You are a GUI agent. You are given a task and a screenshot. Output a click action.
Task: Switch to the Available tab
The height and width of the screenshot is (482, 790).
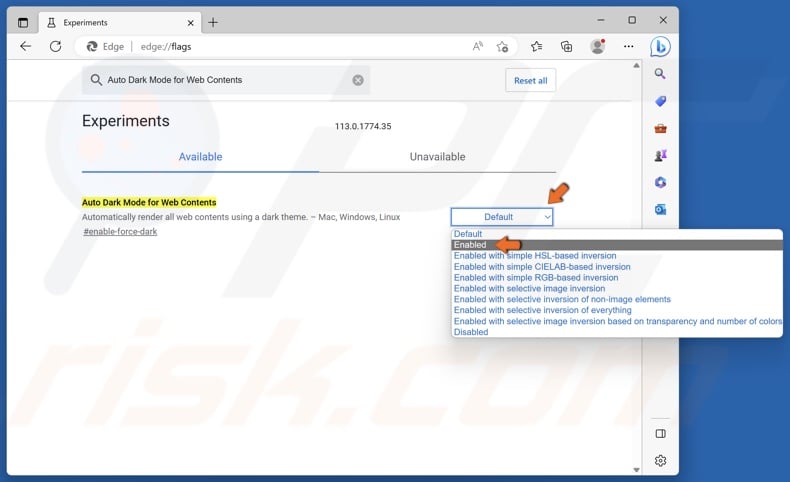pyautogui.click(x=200, y=157)
